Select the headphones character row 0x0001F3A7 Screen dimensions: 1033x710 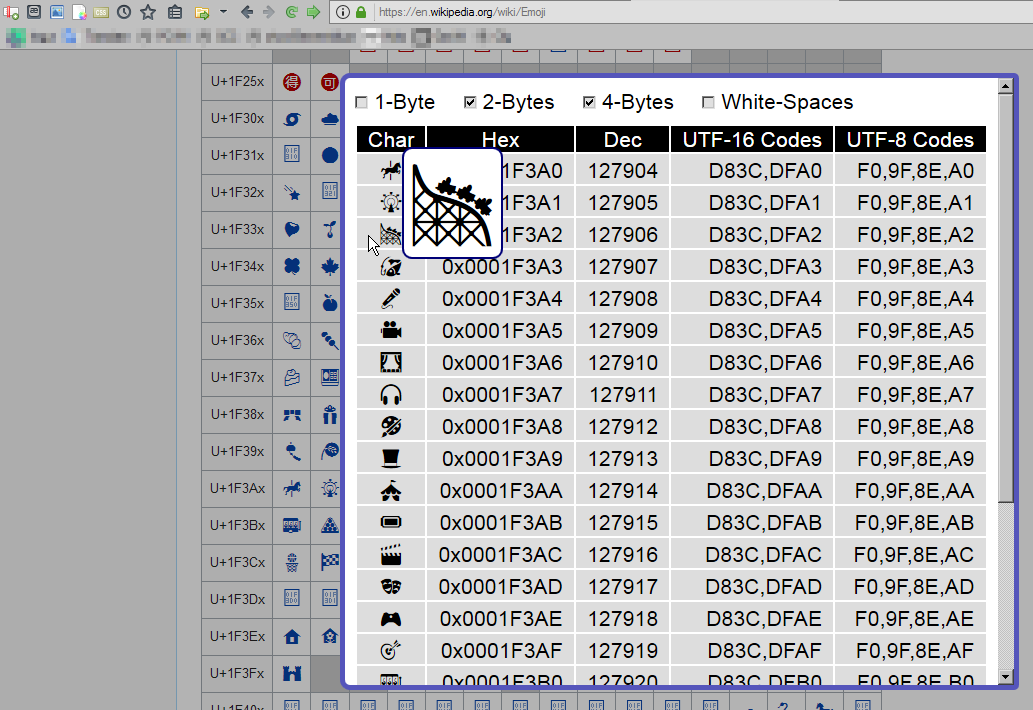point(671,395)
